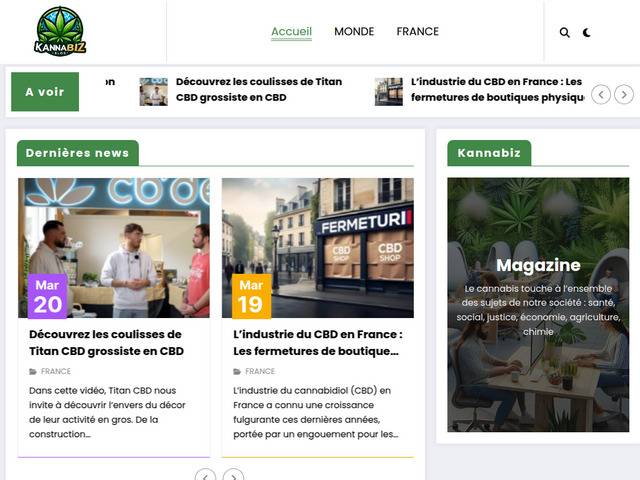Click the CBD industry ticker thumbnail
The width and height of the screenshot is (640, 480).
coord(389,92)
